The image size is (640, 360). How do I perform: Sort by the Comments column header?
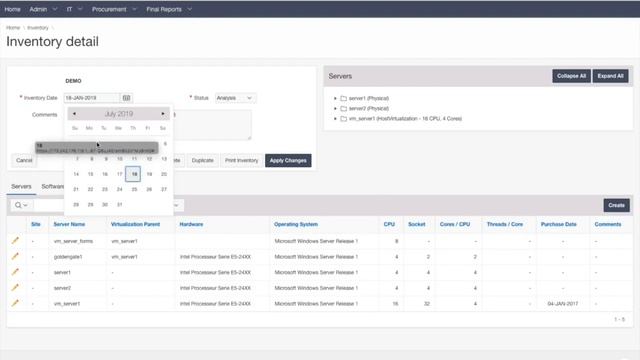pyautogui.click(x=608, y=224)
